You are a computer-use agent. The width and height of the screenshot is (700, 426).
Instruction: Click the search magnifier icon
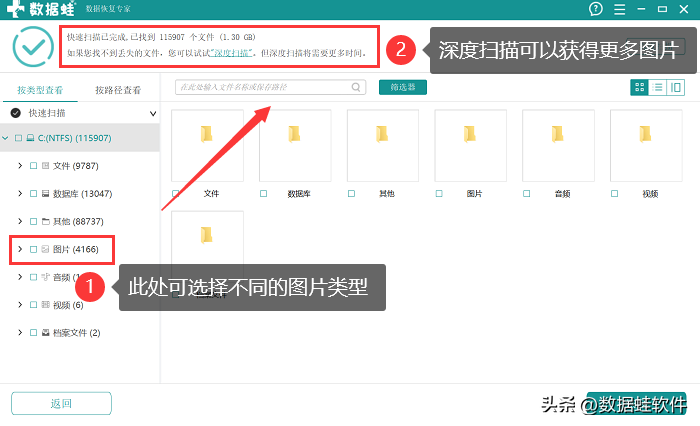(x=356, y=87)
